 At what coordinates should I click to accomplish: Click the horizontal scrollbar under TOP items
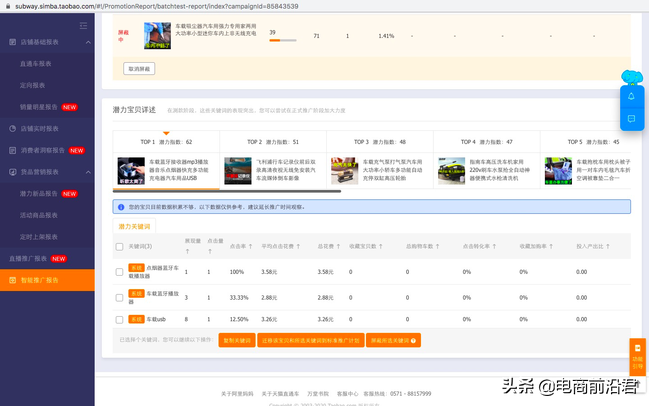(x=227, y=191)
